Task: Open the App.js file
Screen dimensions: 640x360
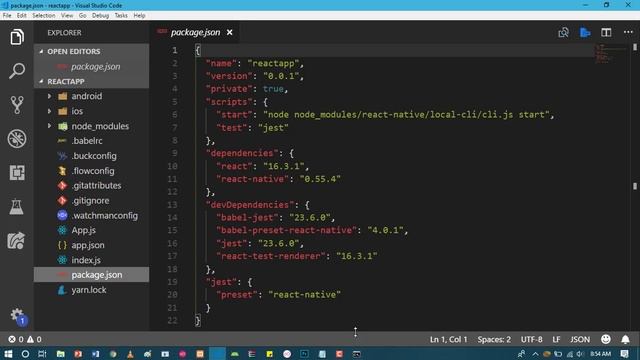Action: (x=91, y=230)
